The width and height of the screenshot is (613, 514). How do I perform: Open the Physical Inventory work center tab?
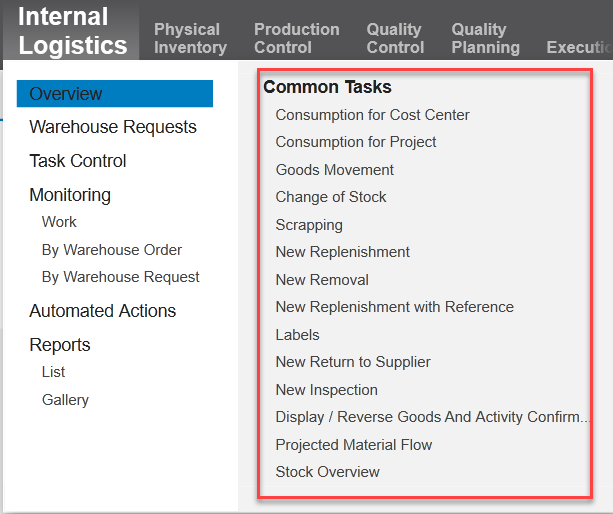coord(190,38)
